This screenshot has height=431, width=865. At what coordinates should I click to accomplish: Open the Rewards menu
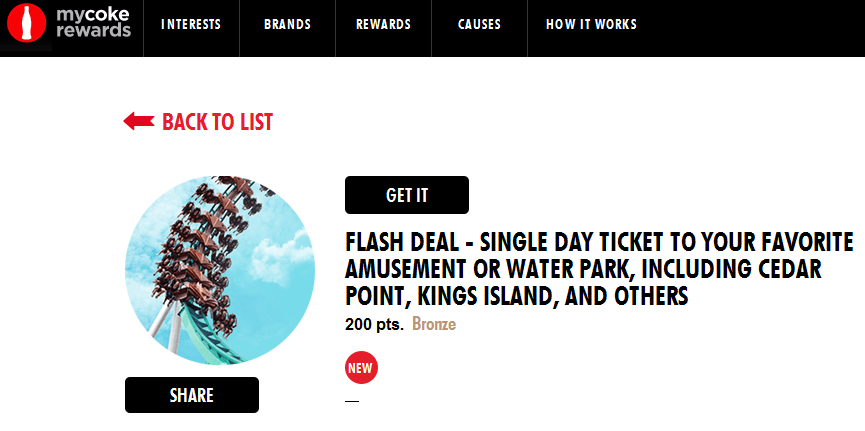pyautogui.click(x=383, y=25)
